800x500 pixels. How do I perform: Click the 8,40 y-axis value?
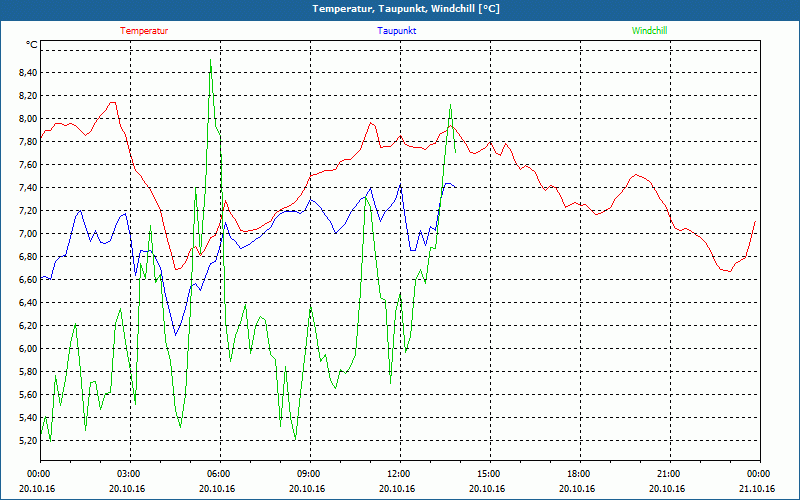click(x=28, y=73)
